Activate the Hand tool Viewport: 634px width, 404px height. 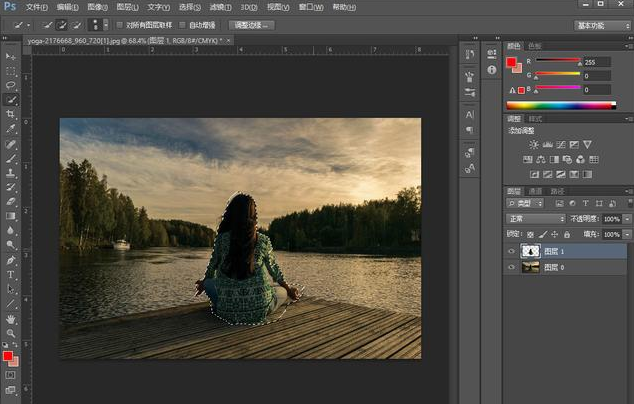[x=11, y=318]
